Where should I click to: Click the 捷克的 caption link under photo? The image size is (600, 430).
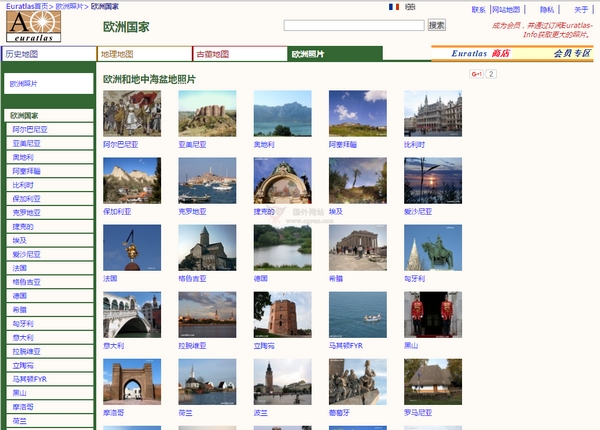[x=264, y=212]
